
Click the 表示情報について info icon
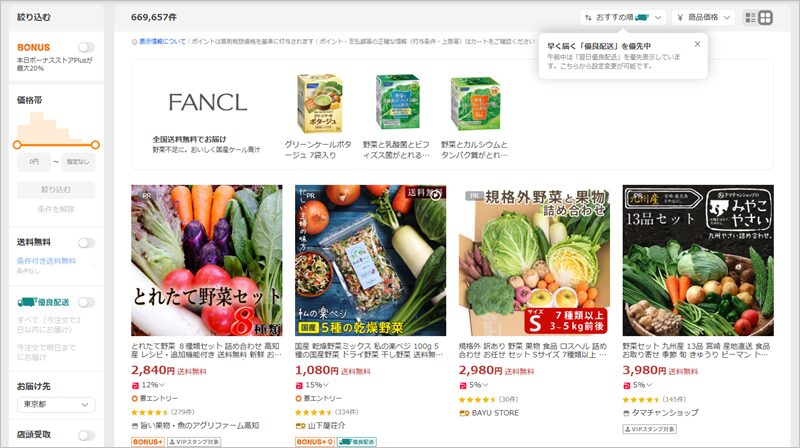click(x=134, y=42)
